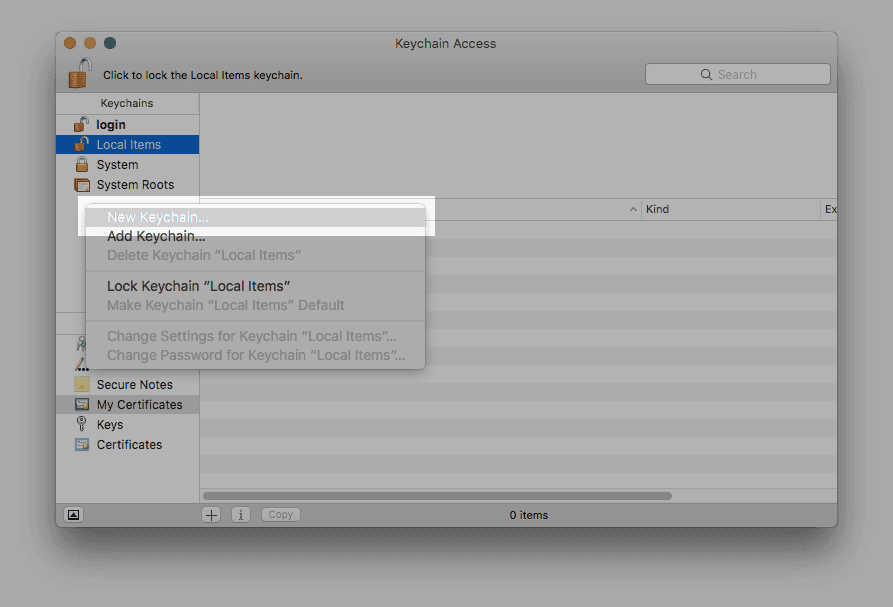Click the My Certificates category icon
893x607 pixels.
coord(82,405)
